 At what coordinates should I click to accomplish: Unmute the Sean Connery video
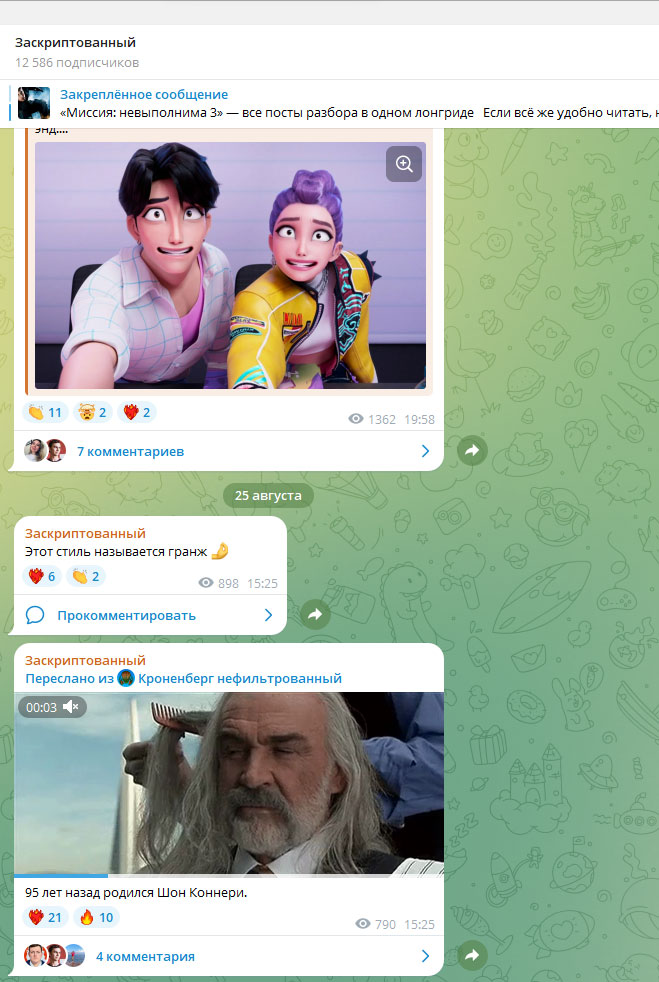tap(70, 707)
